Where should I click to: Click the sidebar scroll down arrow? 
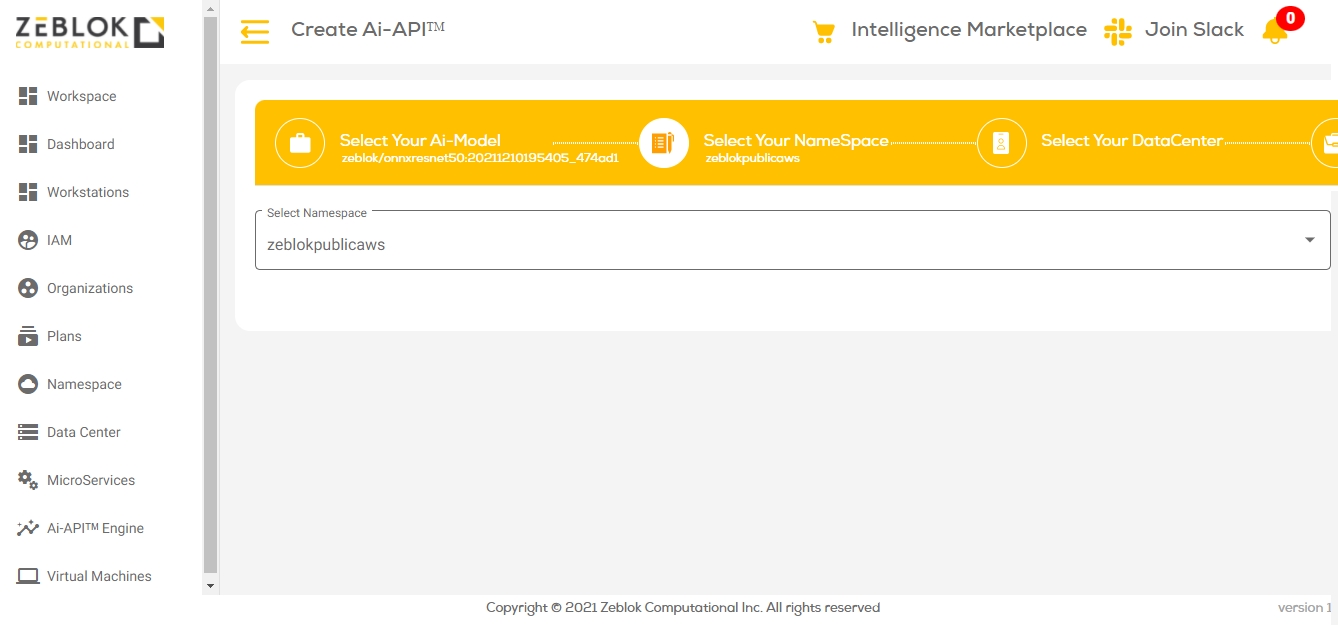click(x=210, y=585)
